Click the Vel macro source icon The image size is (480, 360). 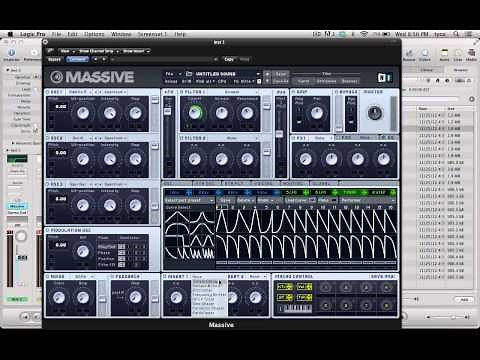pos(304,287)
